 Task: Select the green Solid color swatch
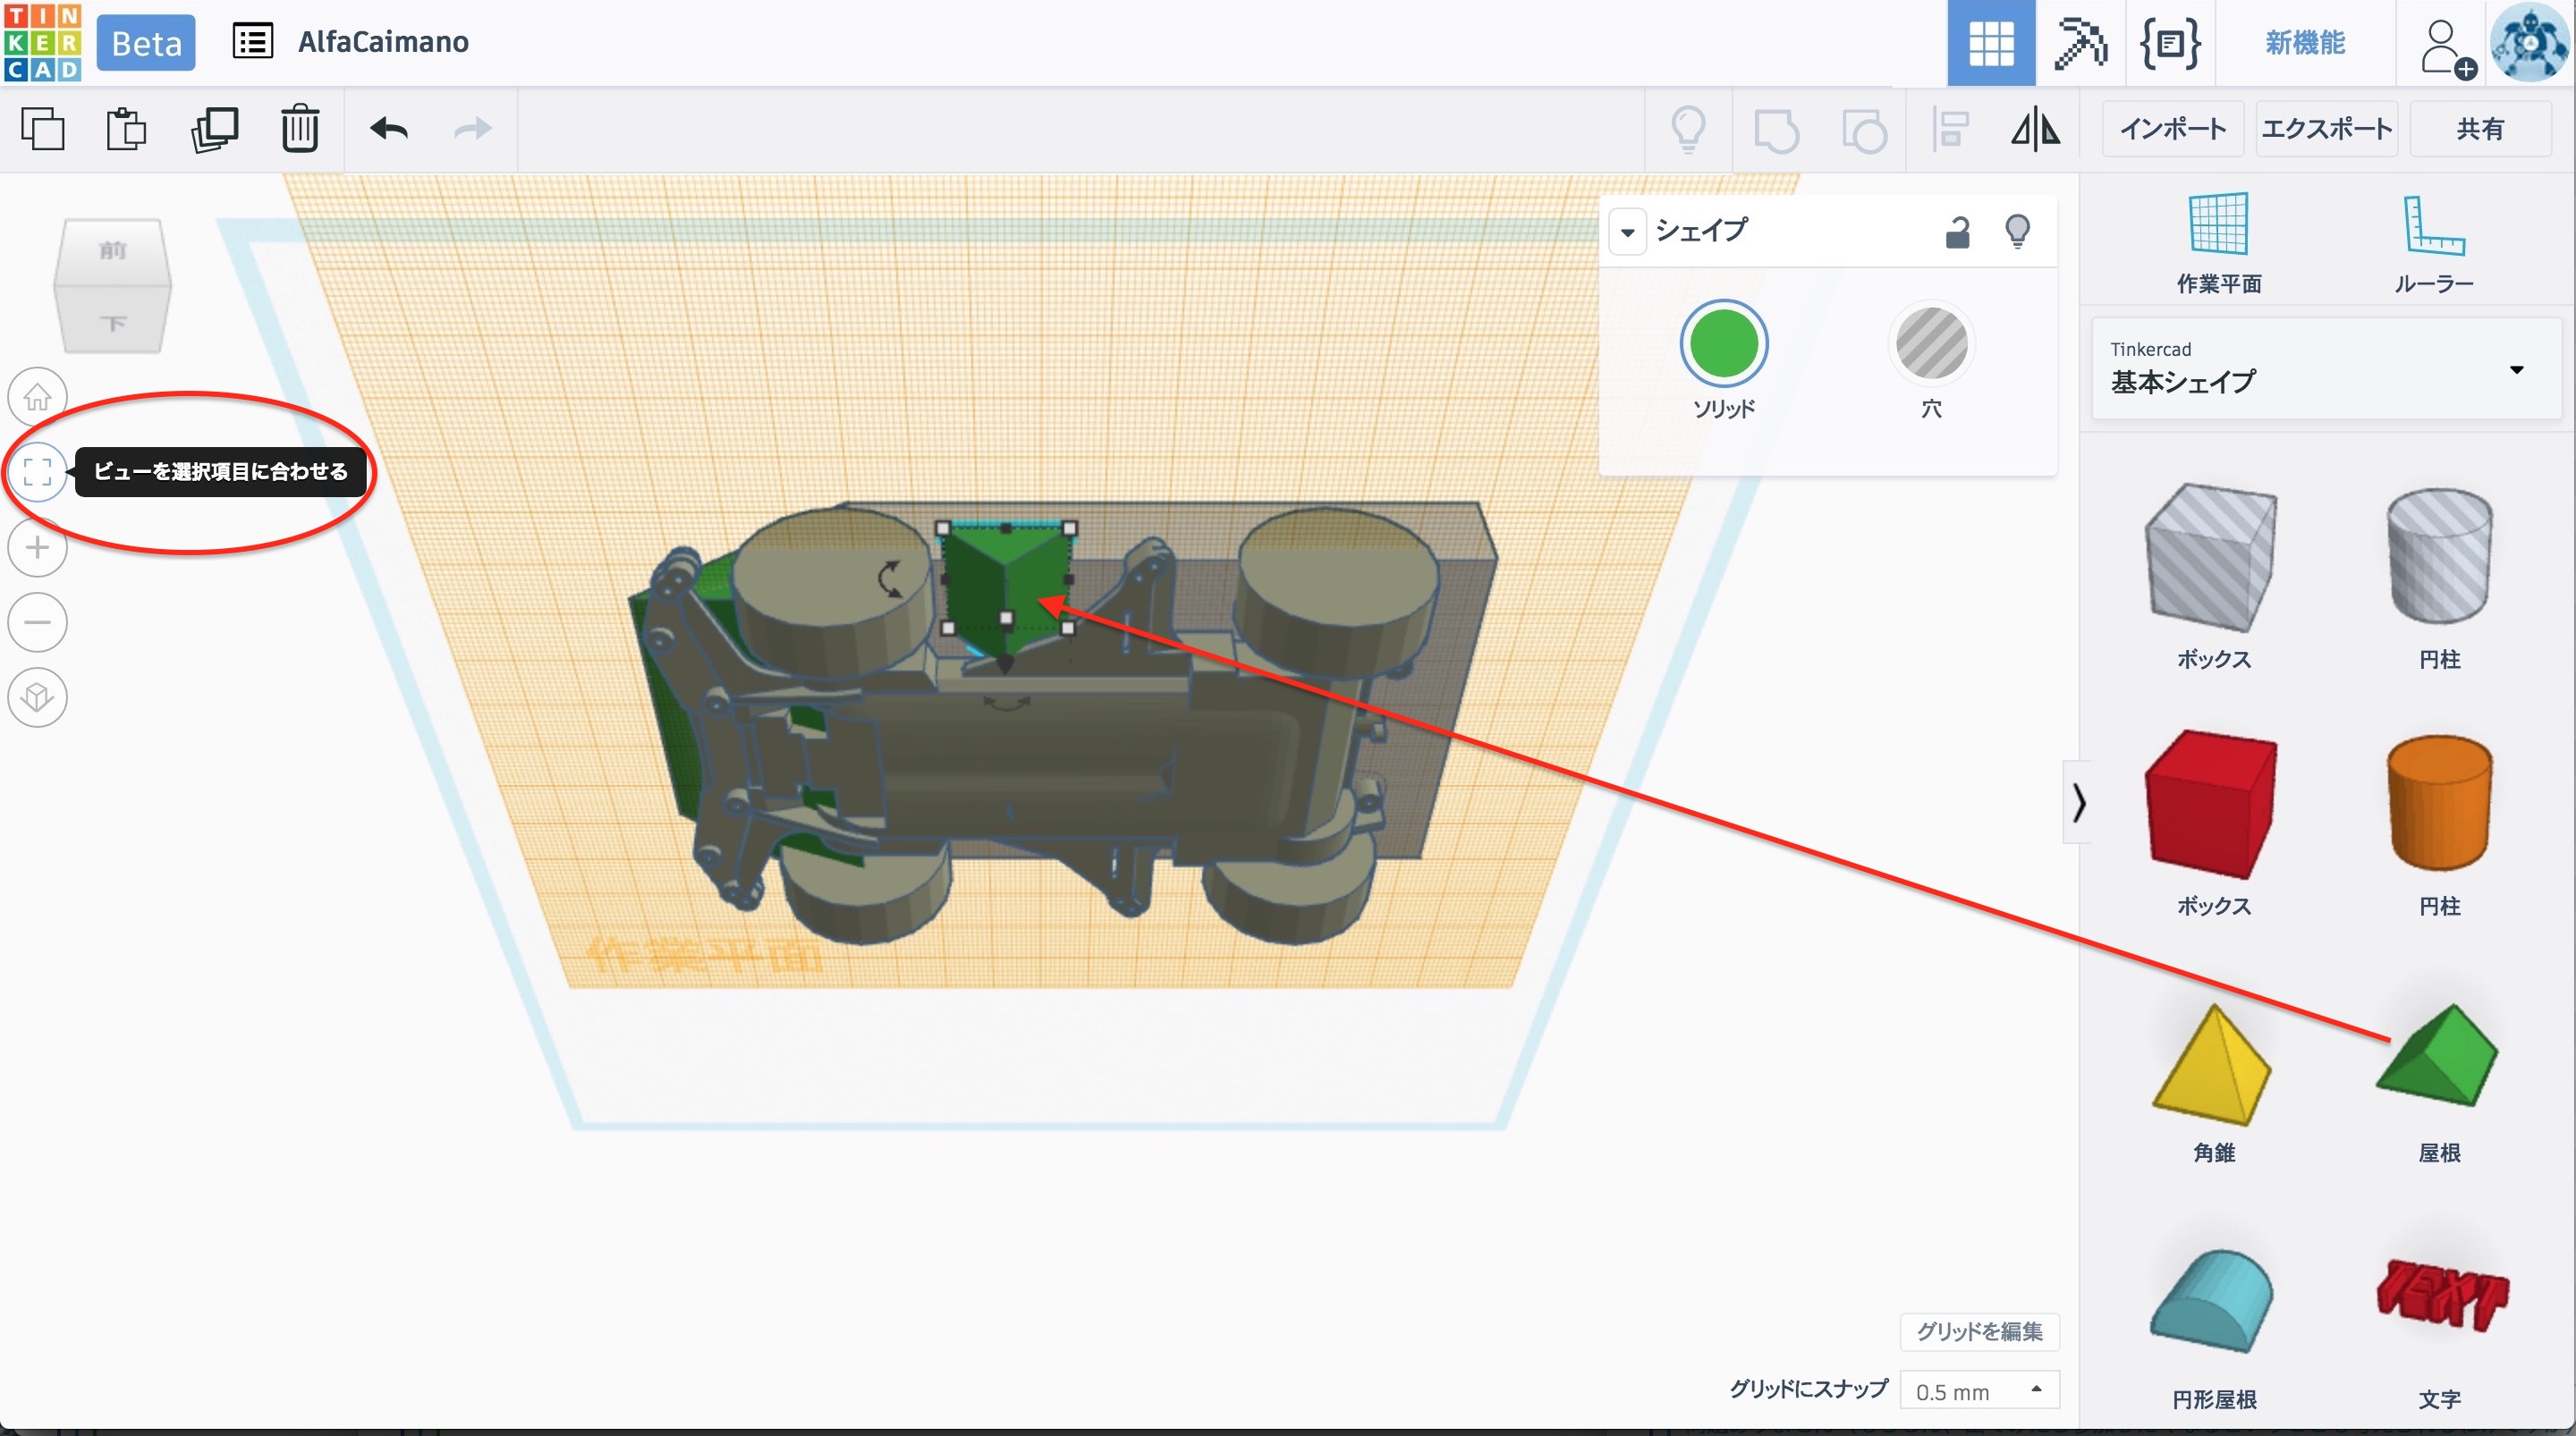[x=1723, y=344]
